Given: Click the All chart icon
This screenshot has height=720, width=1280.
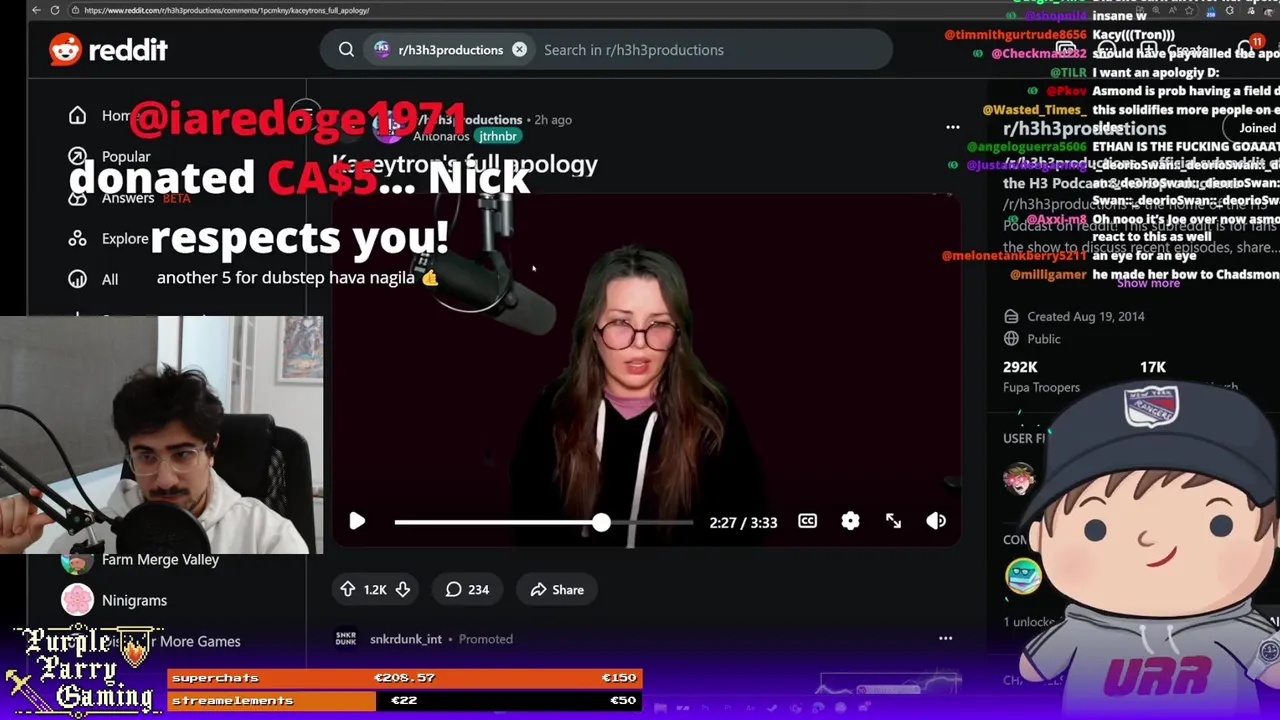Looking at the screenshot, I should tap(77, 279).
